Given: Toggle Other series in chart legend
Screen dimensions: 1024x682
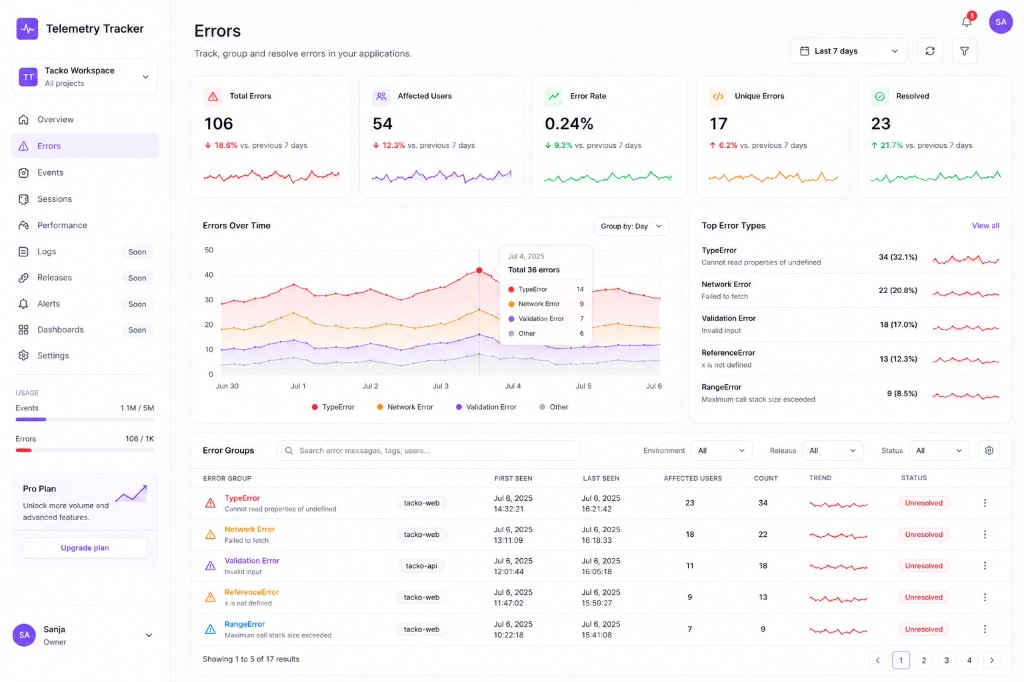Looking at the screenshot, I should coord(554,407).
